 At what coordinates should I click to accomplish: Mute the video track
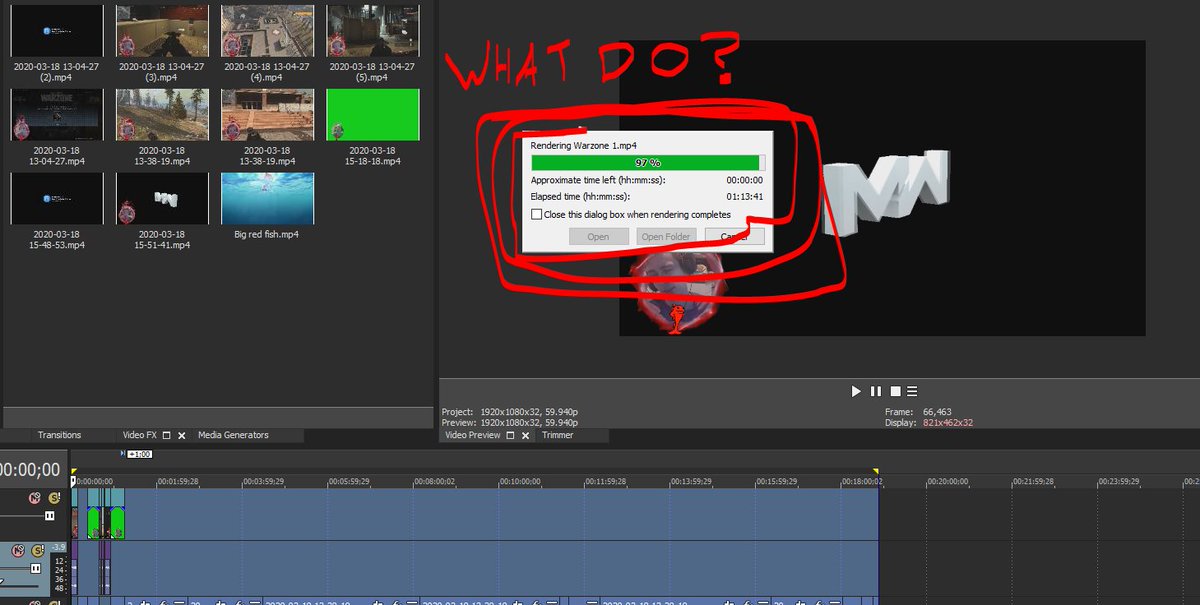(33, 497)
